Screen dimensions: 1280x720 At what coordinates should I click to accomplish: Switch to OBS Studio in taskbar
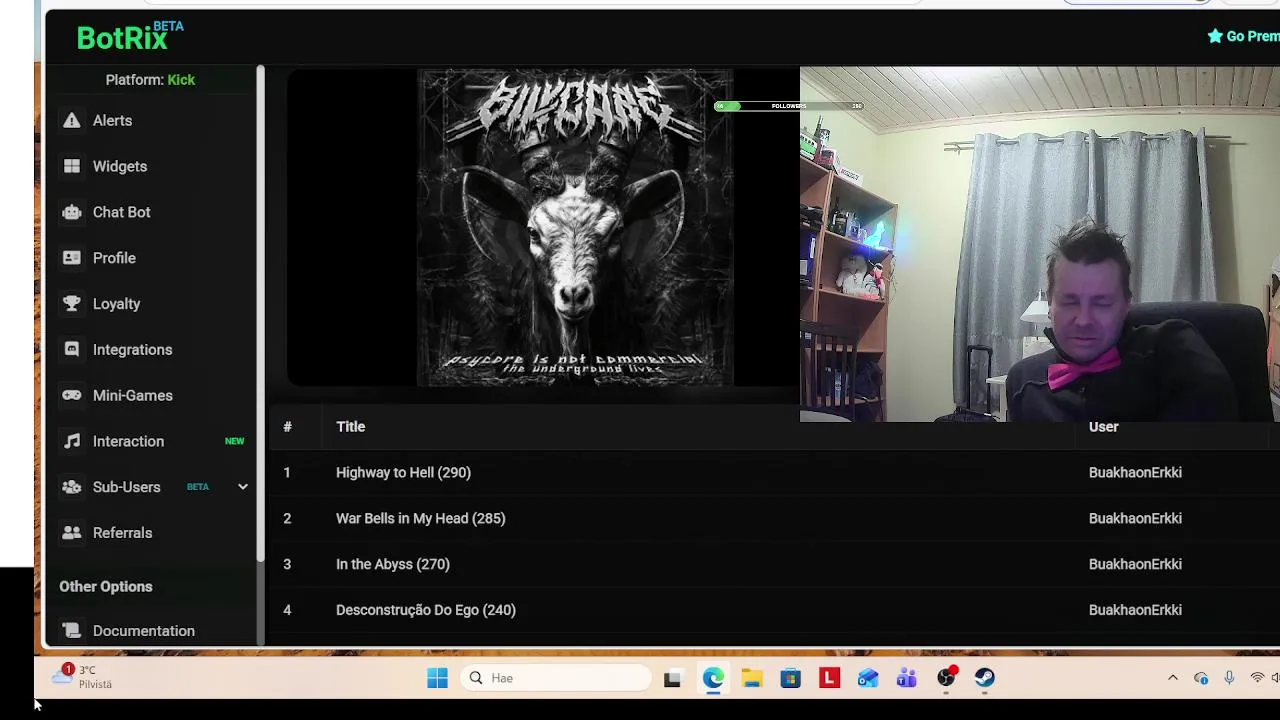(946, 678)
